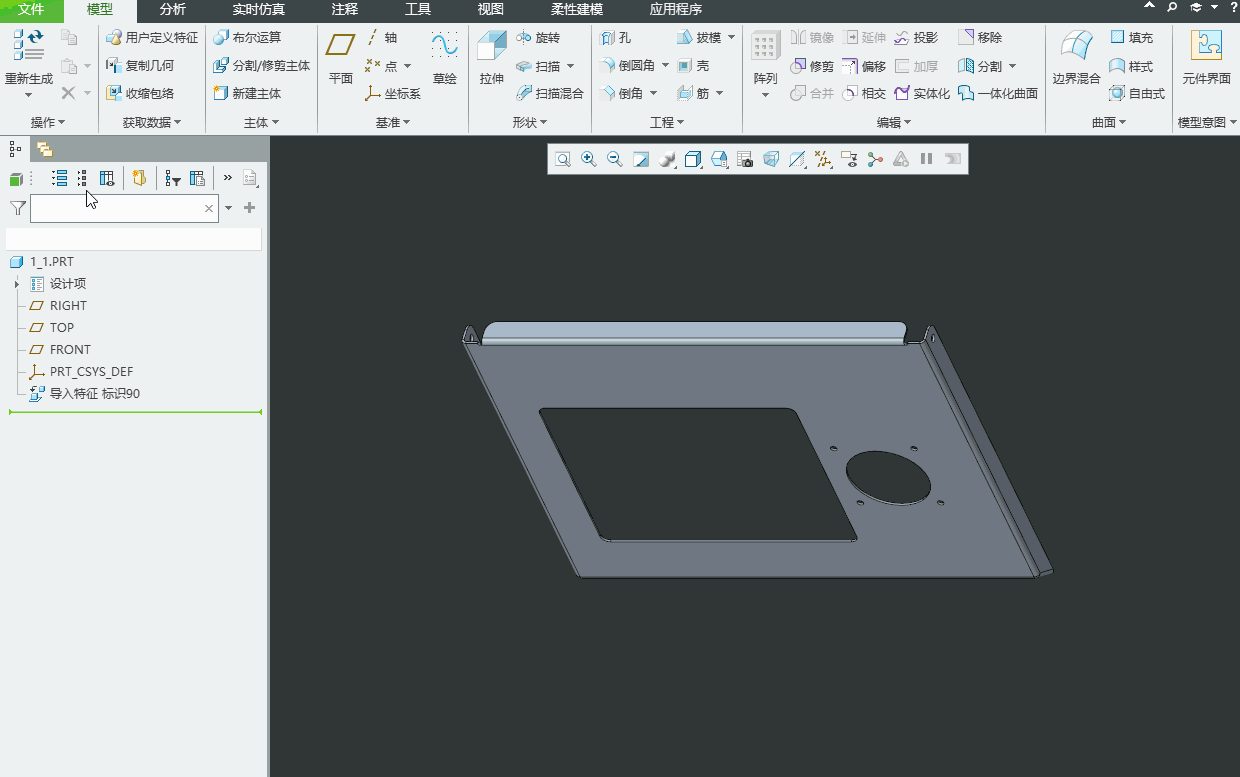This screenshot has width=1240, height=777.
Task: Click 一体化曲面 unified surface
Action: (x=998, y=94)
